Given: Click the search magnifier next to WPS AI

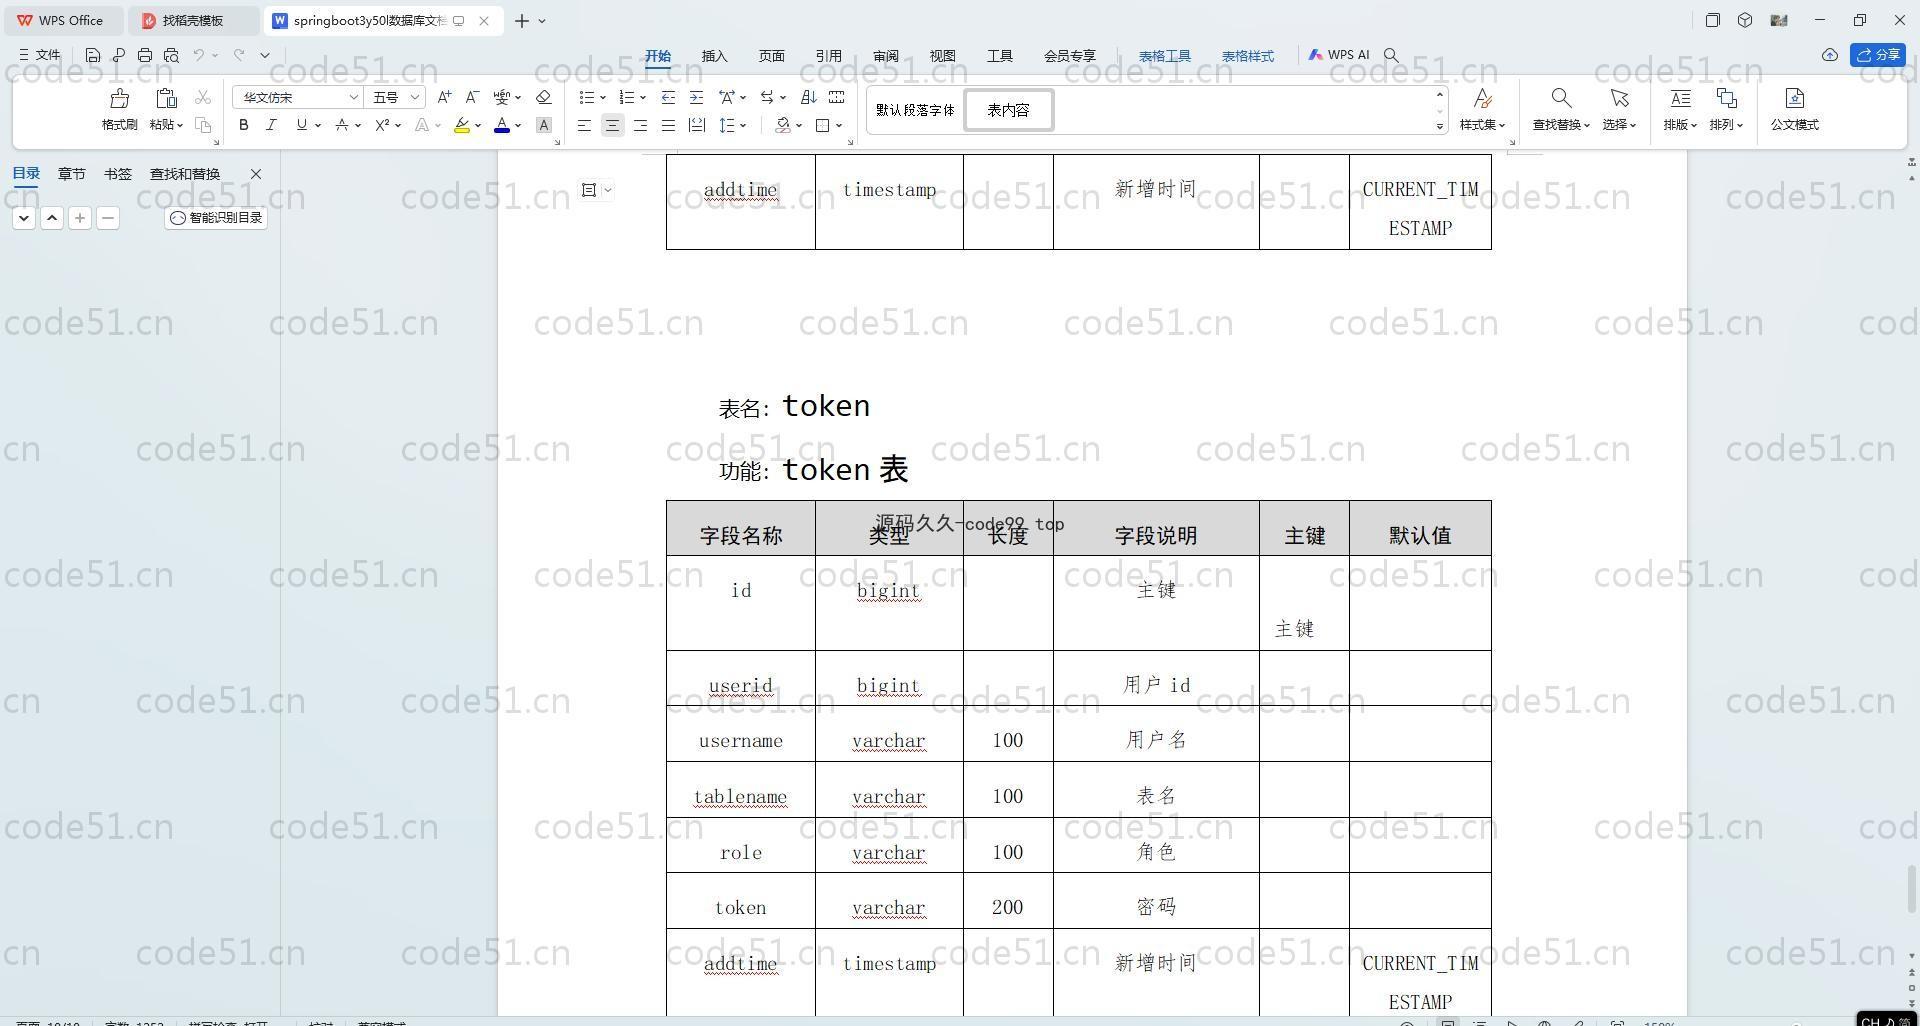Looking at the screenshot, I should (x=1391, y=55).
